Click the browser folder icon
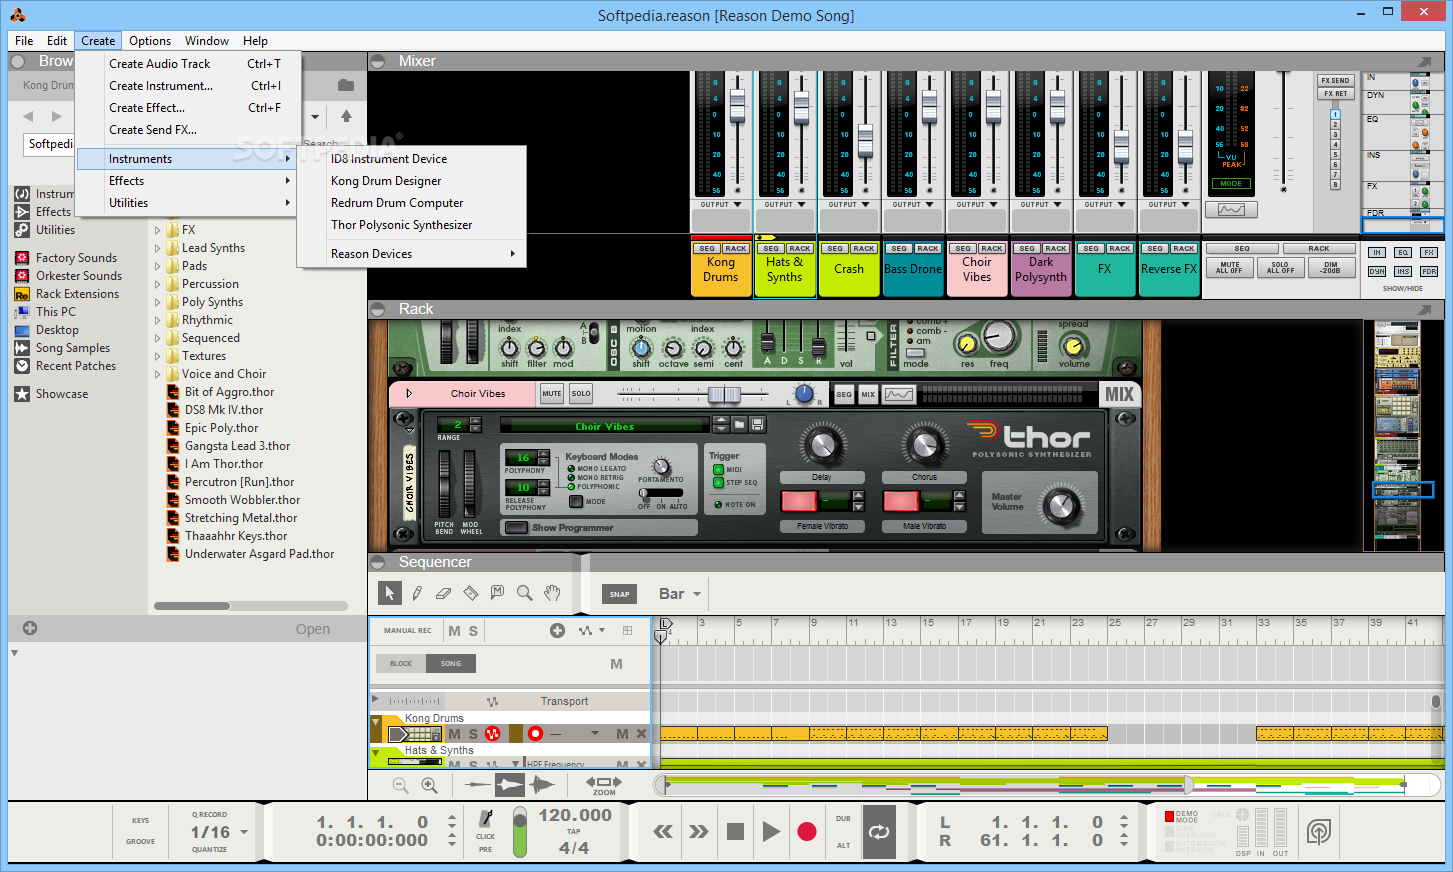1453x872 pixels. pos(346,85)
